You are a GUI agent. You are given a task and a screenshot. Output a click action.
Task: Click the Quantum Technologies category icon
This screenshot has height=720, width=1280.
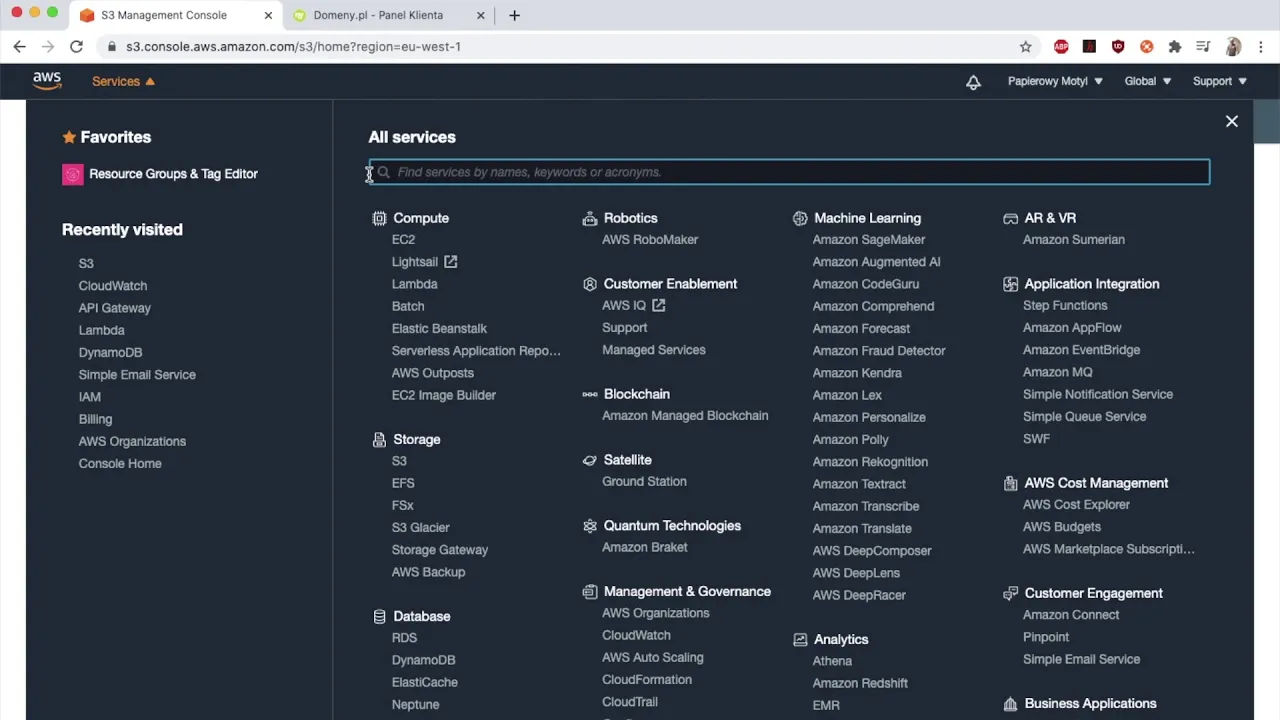[590, 526]
